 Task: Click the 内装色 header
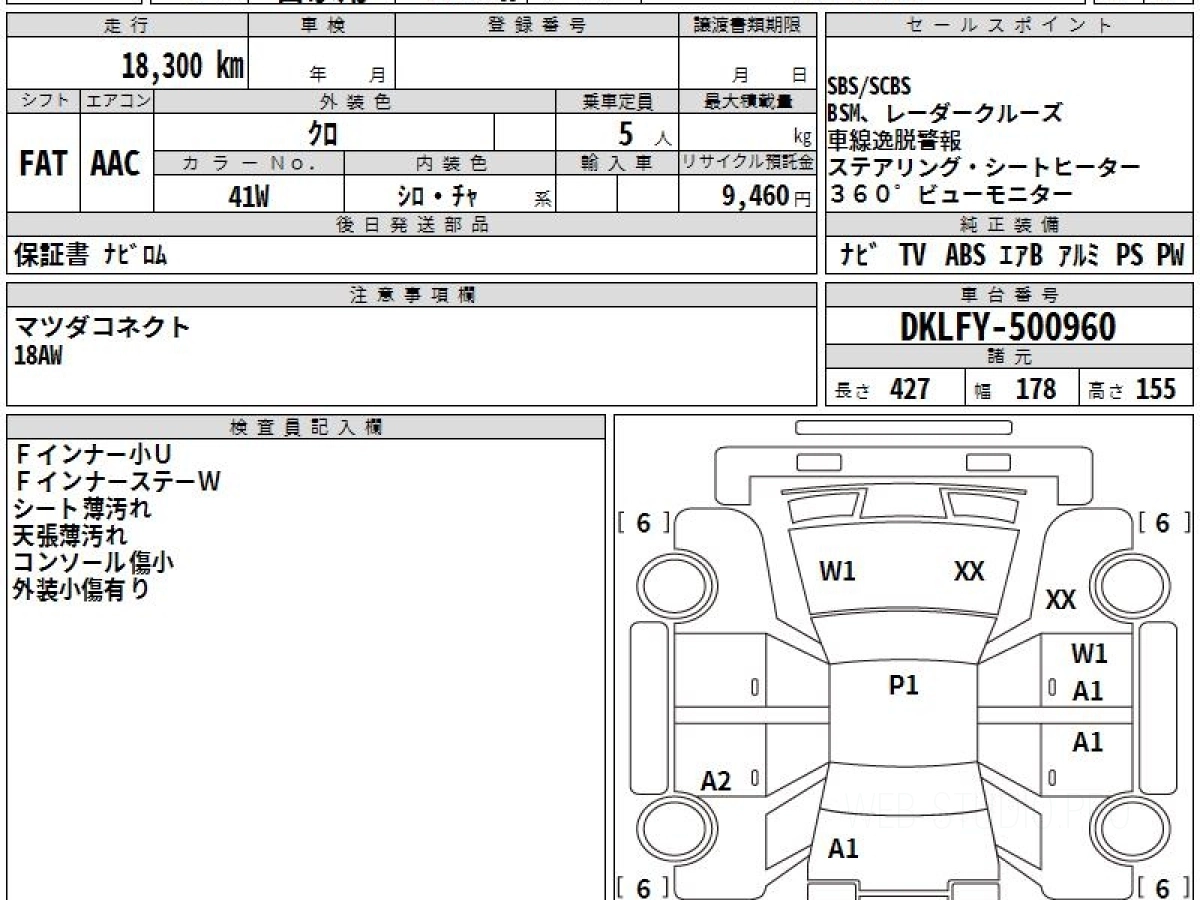(450, 163)
